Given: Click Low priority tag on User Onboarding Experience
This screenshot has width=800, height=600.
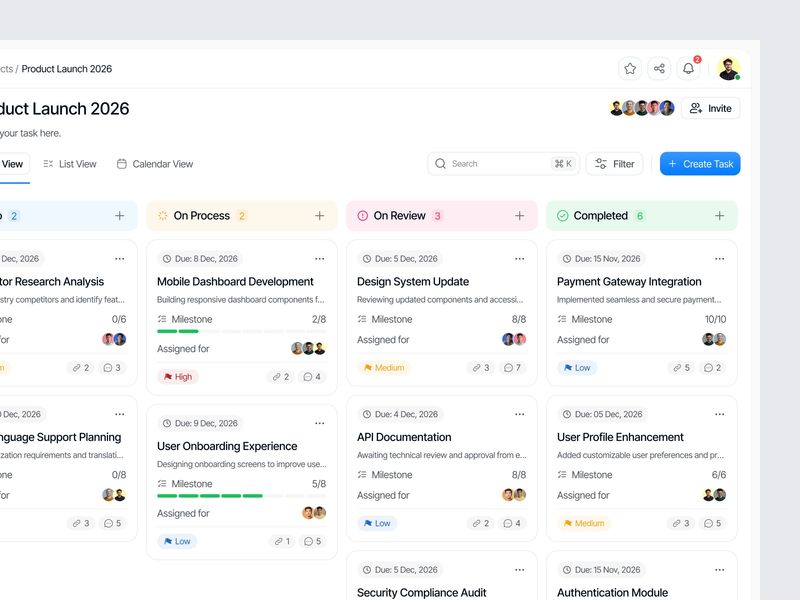Looking at the screenshot, I should [x=177, y=541].
